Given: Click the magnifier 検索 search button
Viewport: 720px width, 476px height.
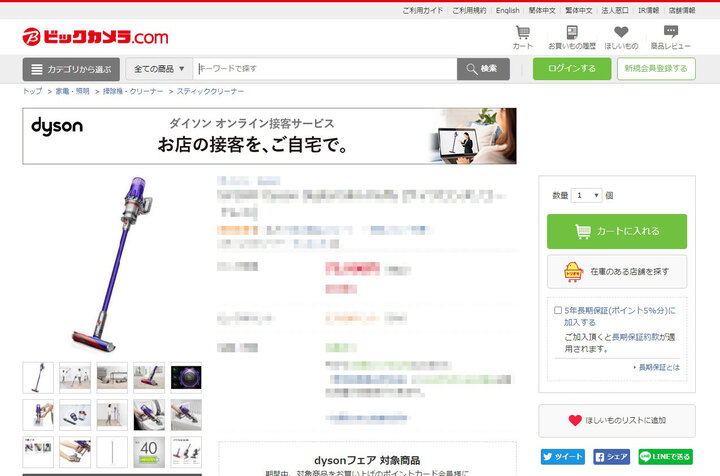Looking at the screenshot, I should pos(483,69).
